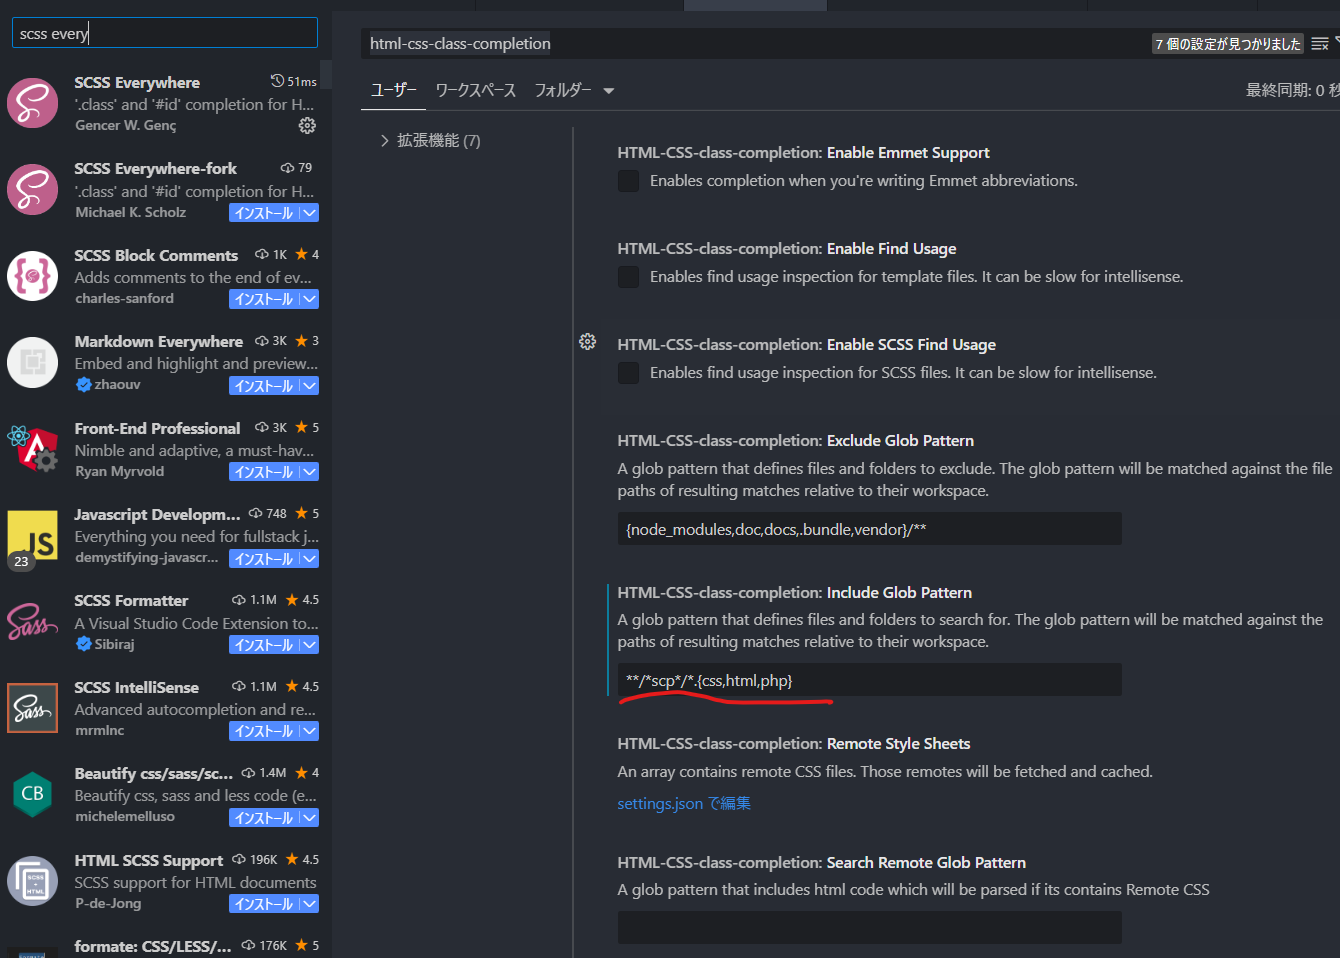The height and width of the screenshot is (958, 1340).
Task: Click settings.json で編集 link
Action: 684,804
